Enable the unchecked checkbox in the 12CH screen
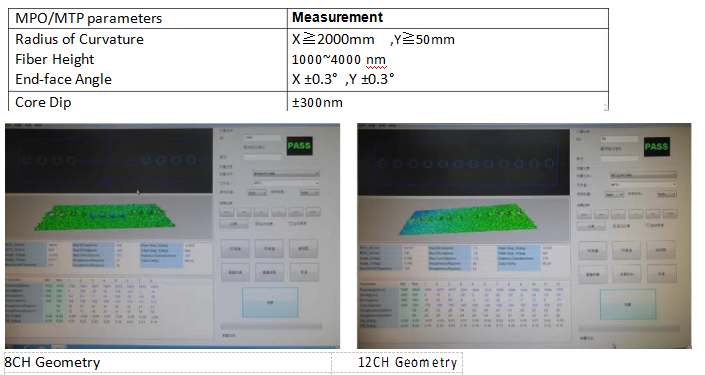Screen dimensions: 705x375 [x=648, y=225]
